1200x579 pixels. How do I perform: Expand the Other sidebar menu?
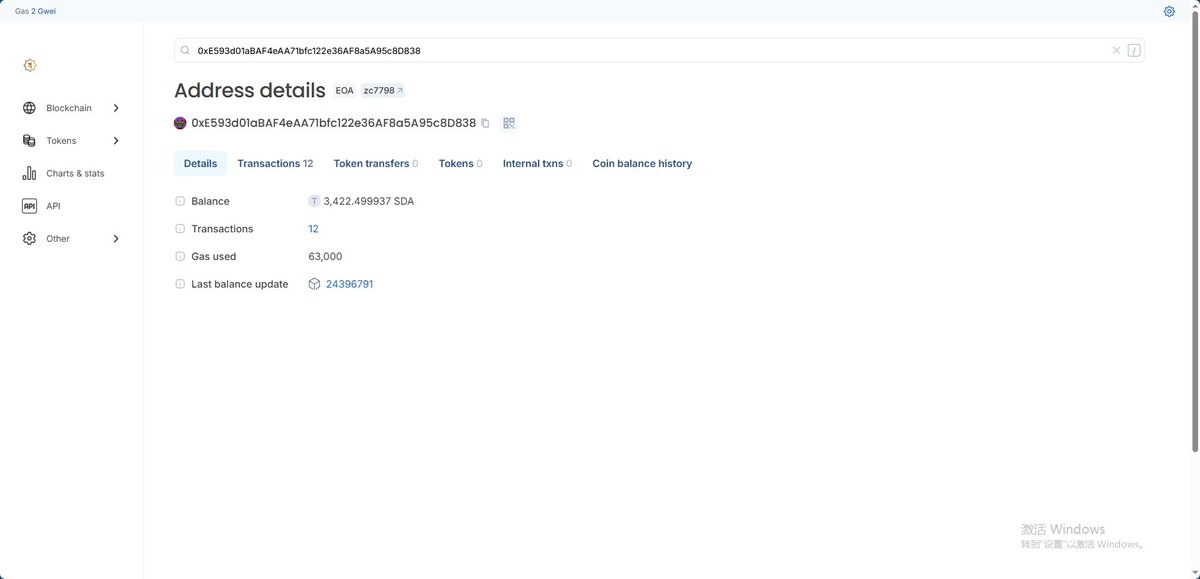(115, 238)
